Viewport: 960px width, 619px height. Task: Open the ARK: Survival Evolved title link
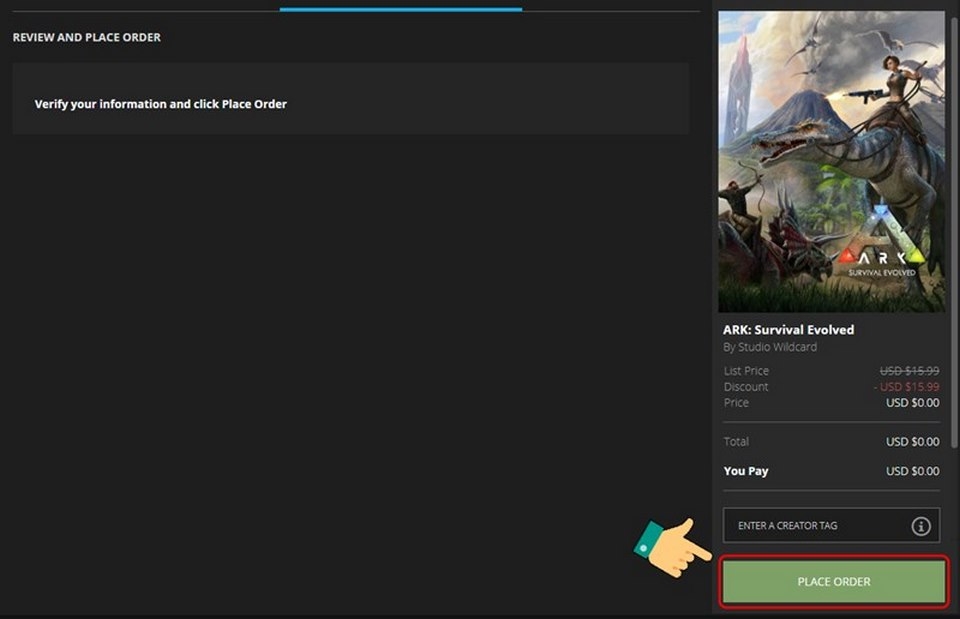[x=789, y=329]
